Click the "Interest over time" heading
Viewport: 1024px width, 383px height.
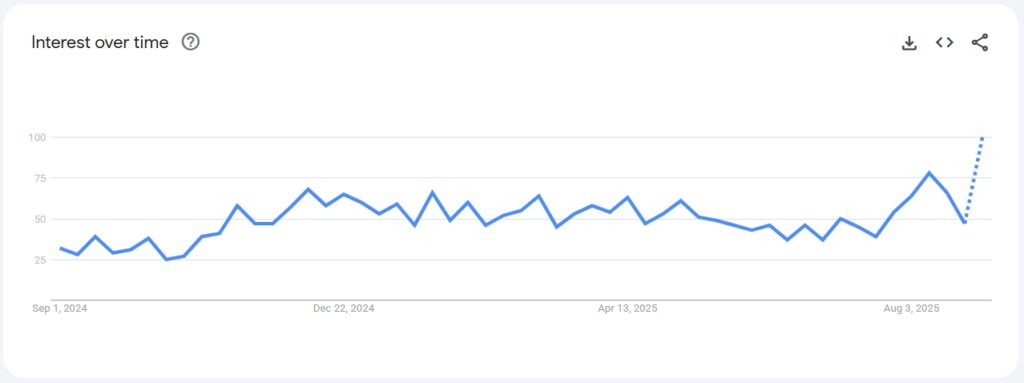pyautogui.click(x=100, y=42)
